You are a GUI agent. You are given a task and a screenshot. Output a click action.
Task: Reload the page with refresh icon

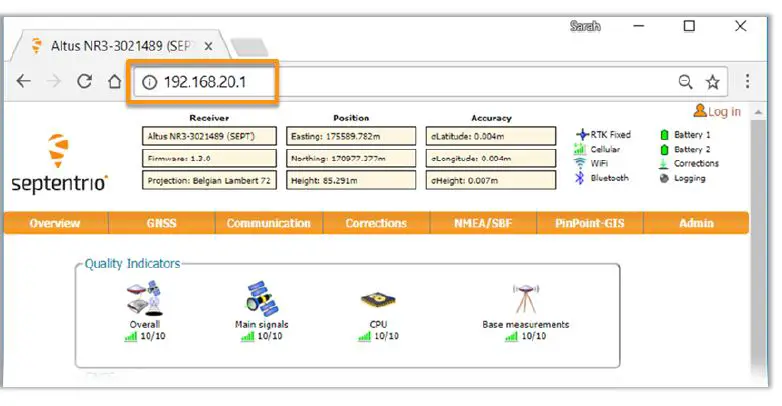tap(84, 81)
